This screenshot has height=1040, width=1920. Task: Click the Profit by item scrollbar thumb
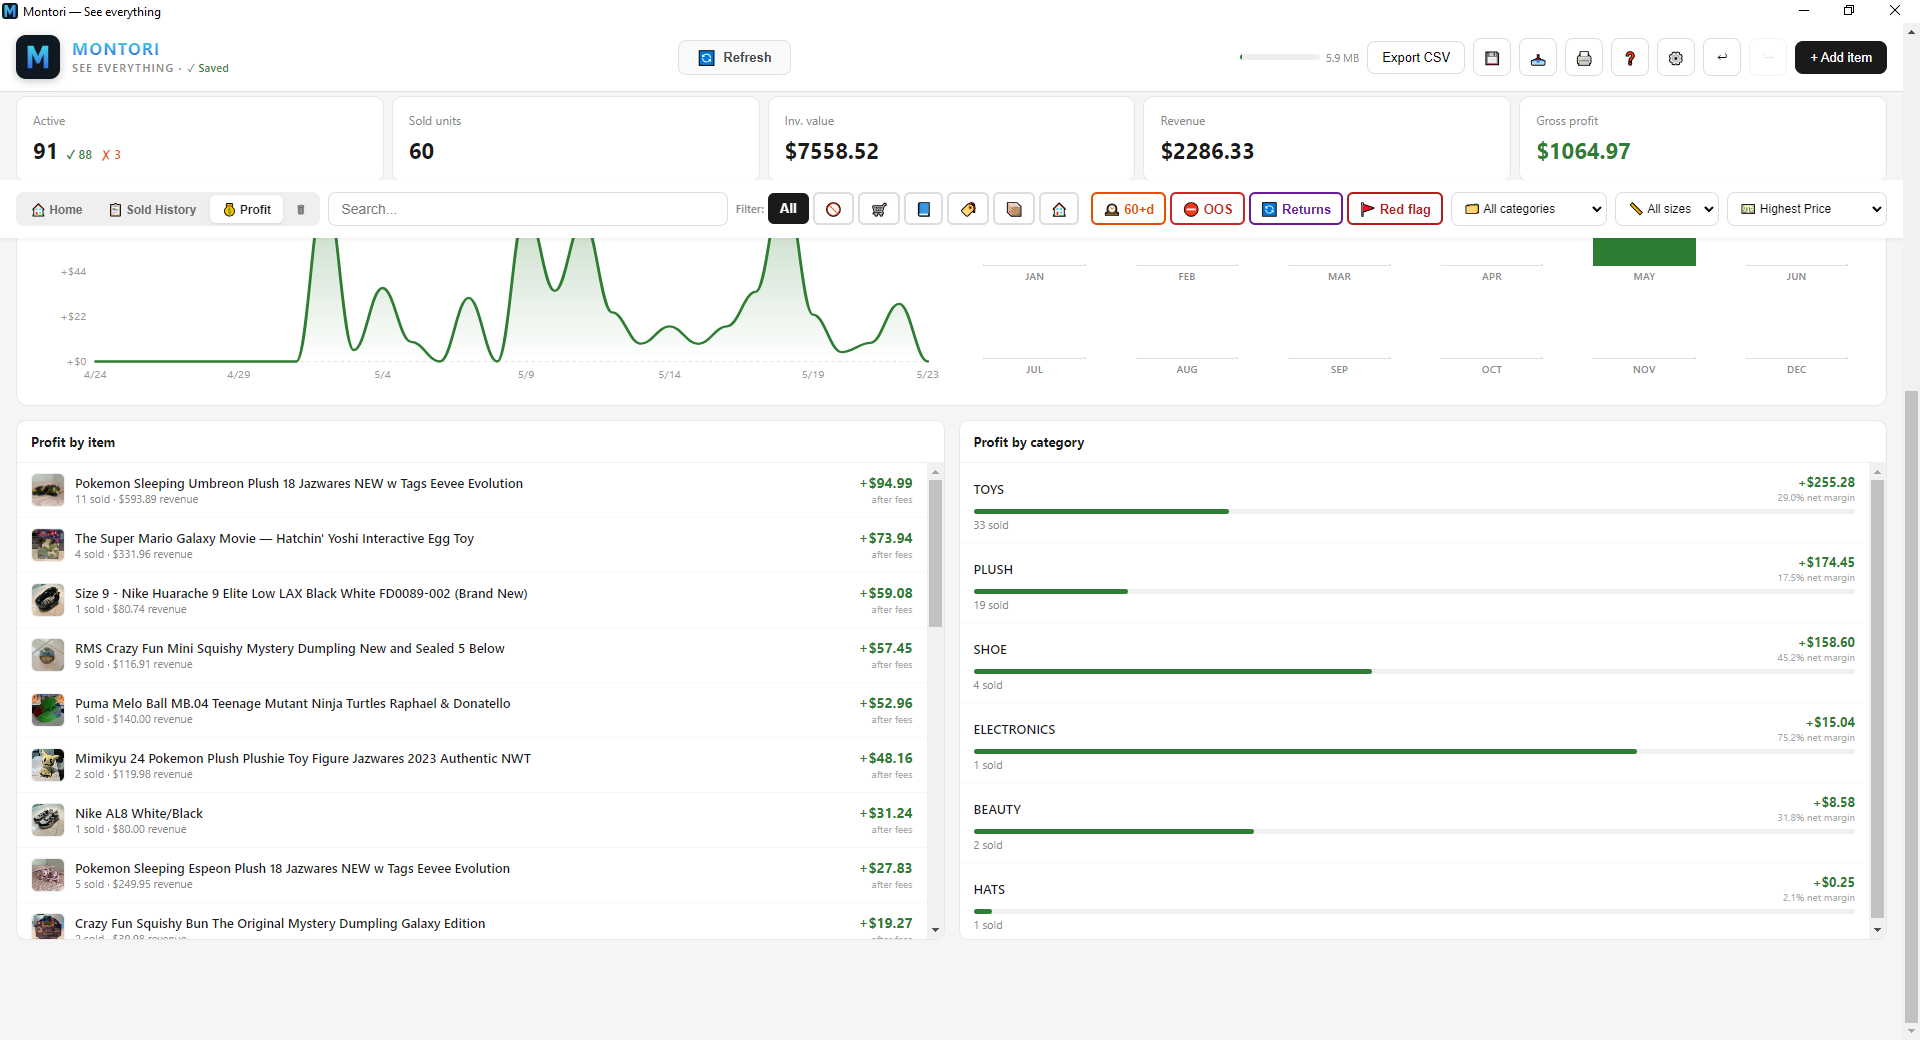click(936, 553)
